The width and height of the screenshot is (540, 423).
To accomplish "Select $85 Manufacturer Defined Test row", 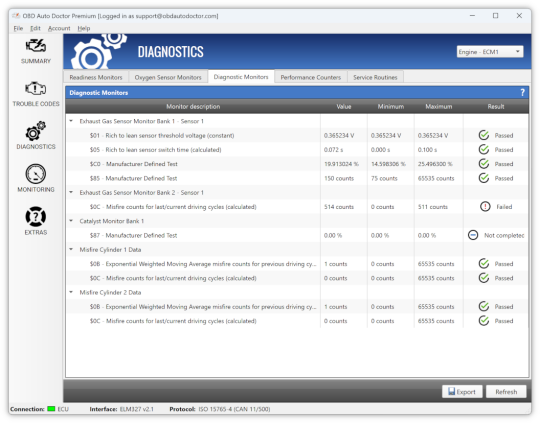I will [x=297, y=178].
